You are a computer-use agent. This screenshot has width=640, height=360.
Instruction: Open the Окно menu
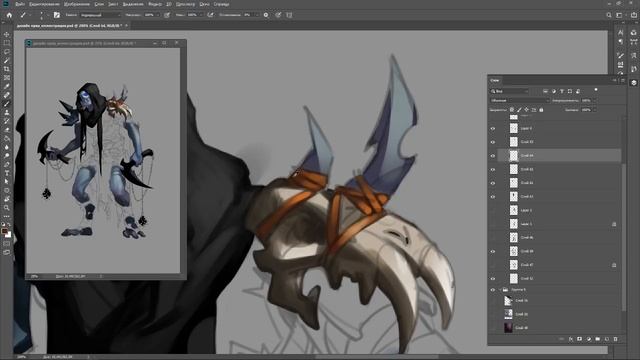click(204, 4)
